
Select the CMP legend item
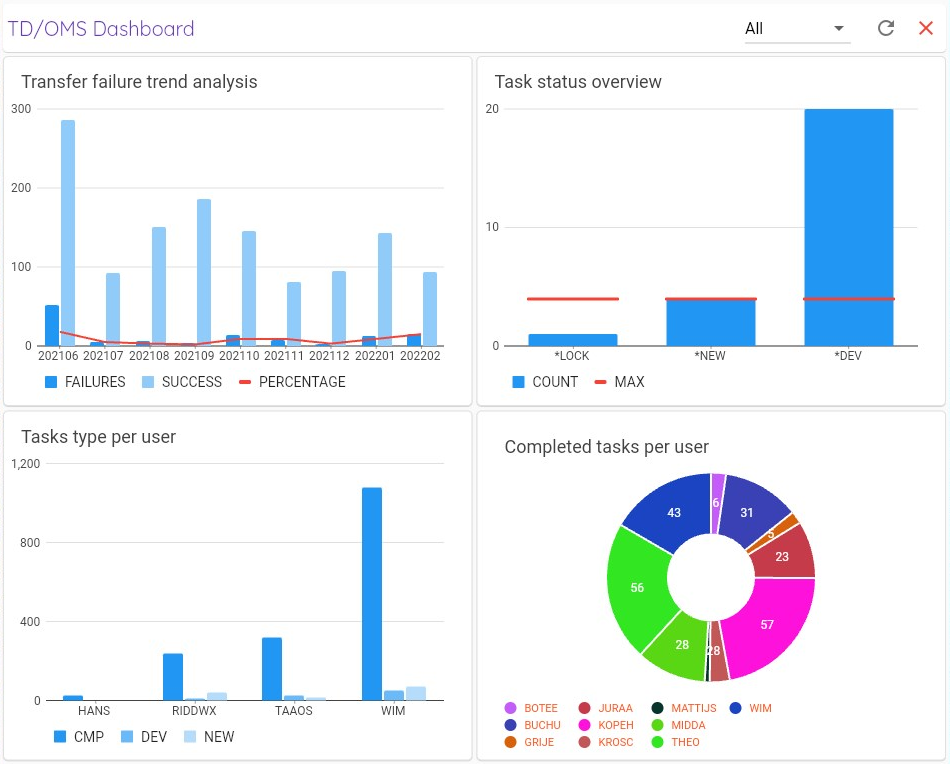[x=78, y=737]
